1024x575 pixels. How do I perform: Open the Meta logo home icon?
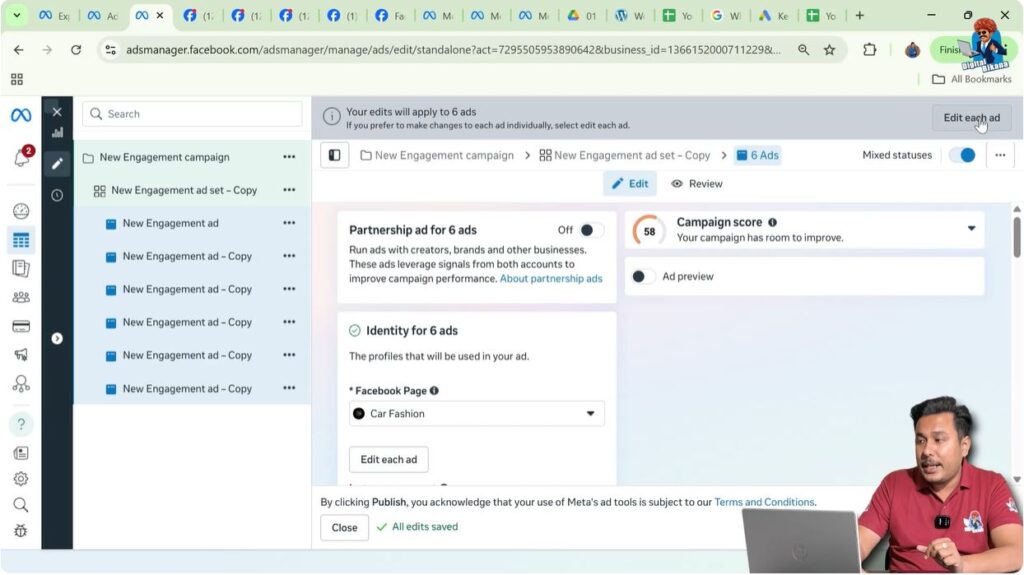[21, 116]
